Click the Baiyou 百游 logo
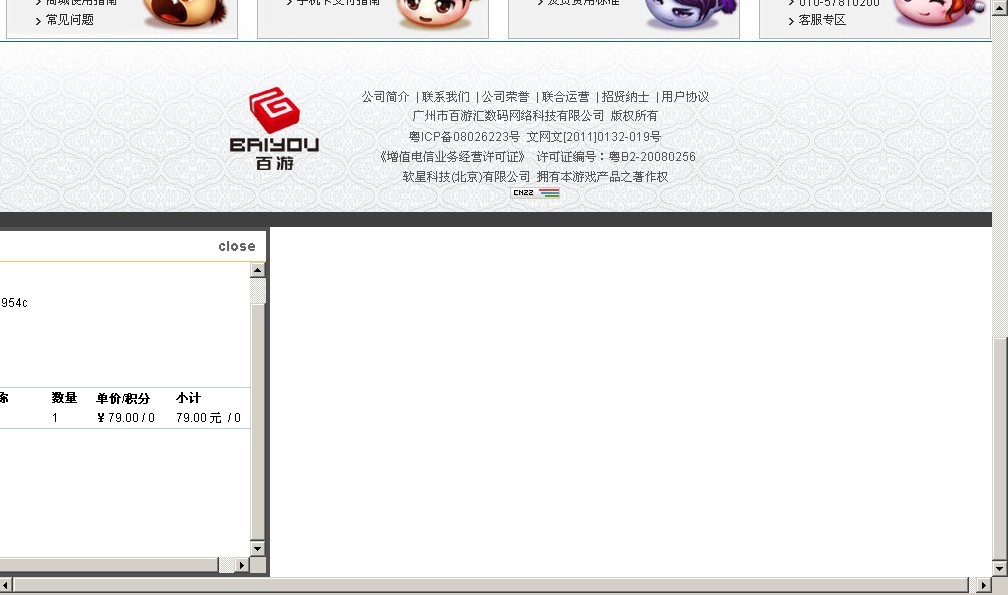 click(x=274, y=129)
